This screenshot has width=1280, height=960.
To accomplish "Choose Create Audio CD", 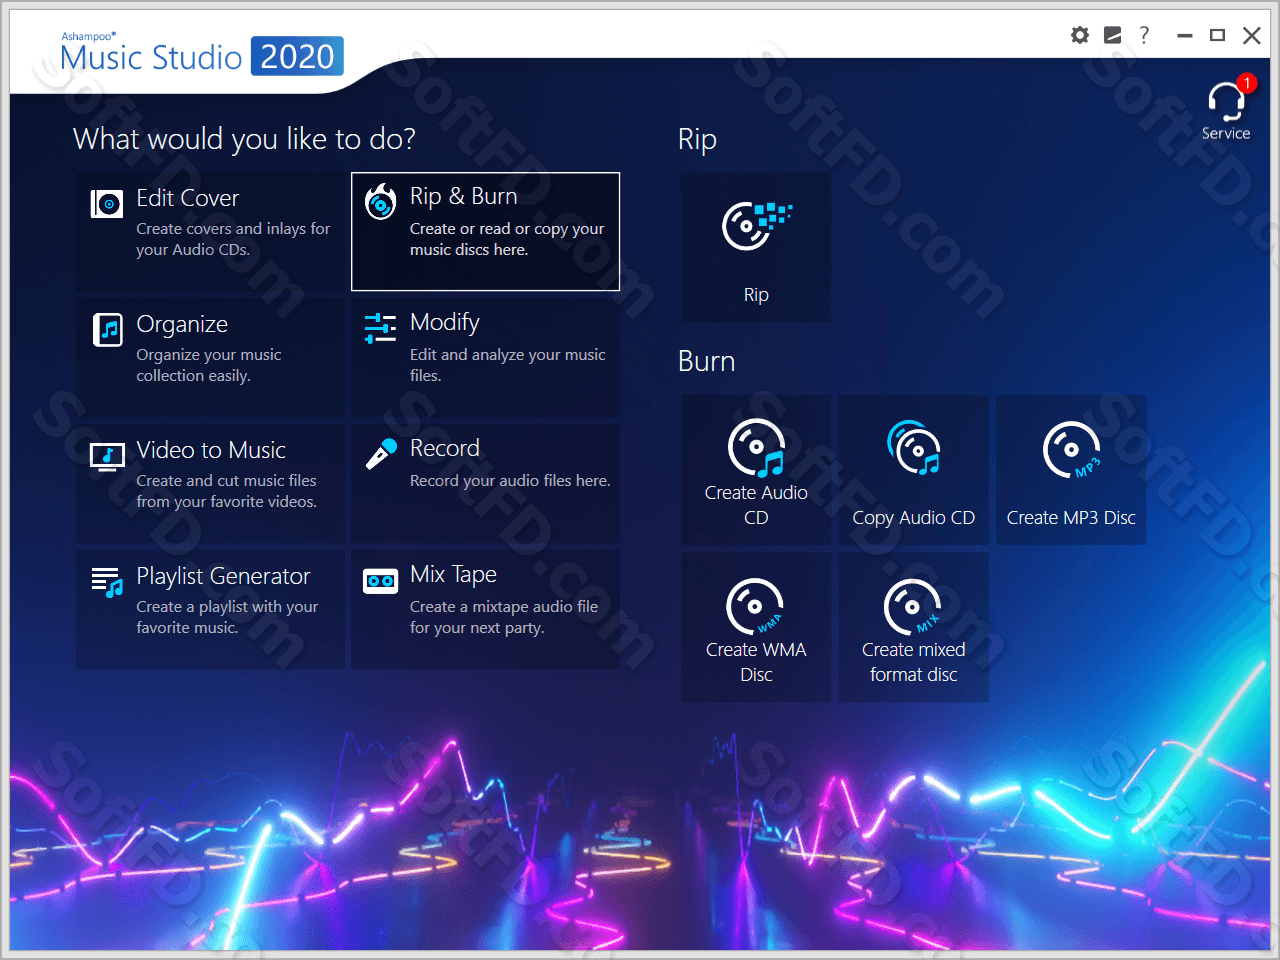I will point(756,470).
